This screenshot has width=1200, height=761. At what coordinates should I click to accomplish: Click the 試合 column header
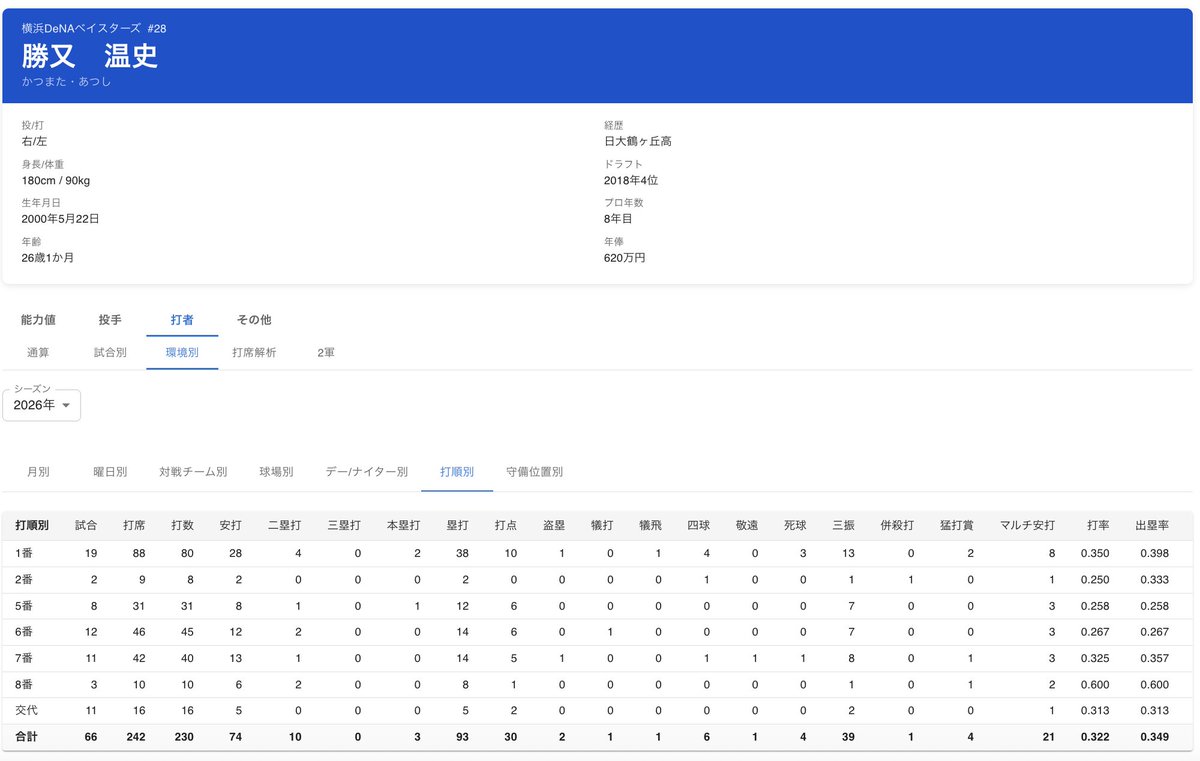[x=86, y=525]
